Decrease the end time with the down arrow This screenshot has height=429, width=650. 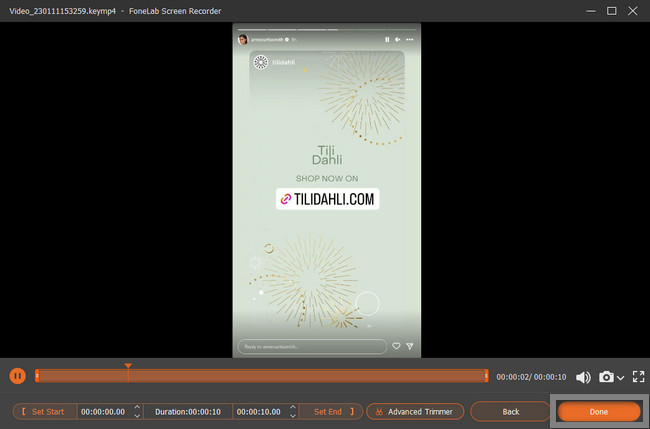click(293, 415)
